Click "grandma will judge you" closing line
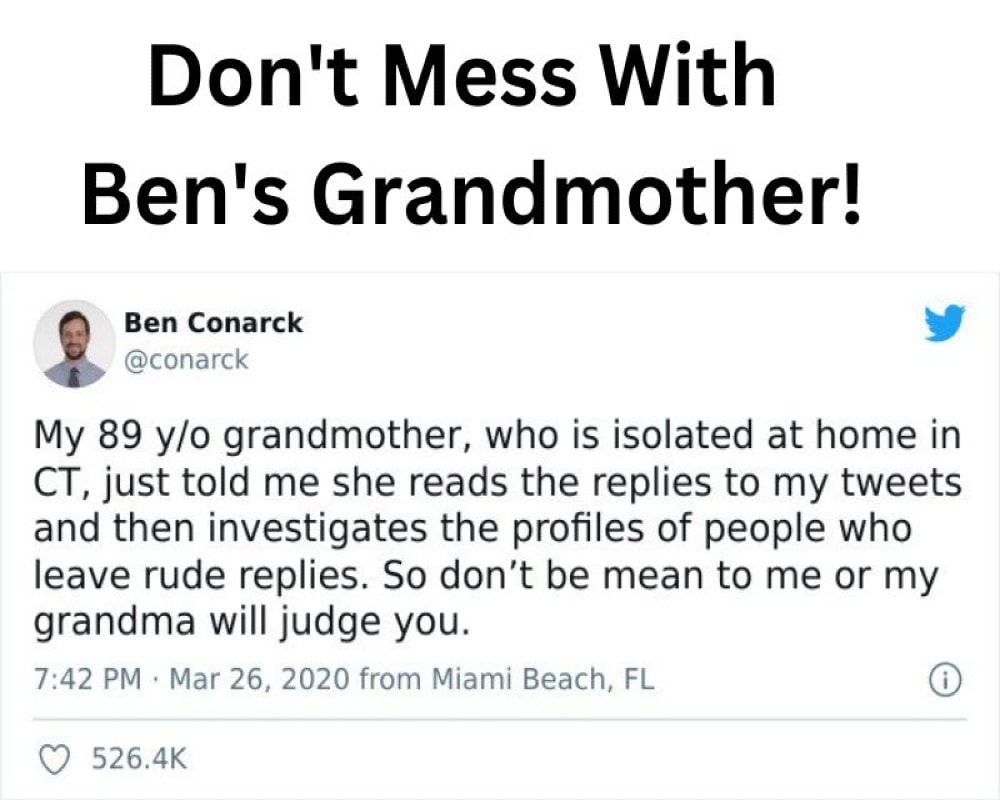The image size is (1000, 800). [251, 622]
